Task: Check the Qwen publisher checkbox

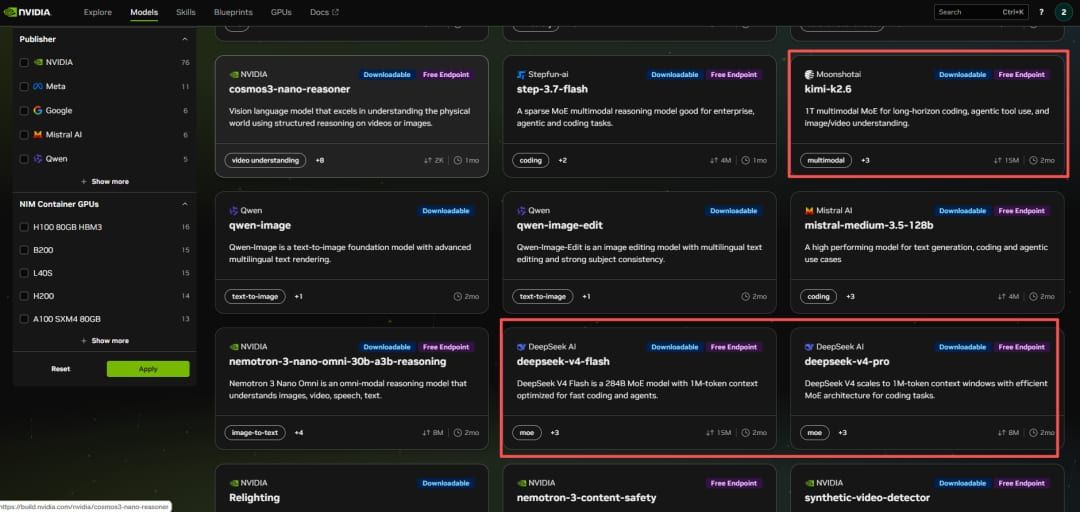Action: click(x=24, y=158)
